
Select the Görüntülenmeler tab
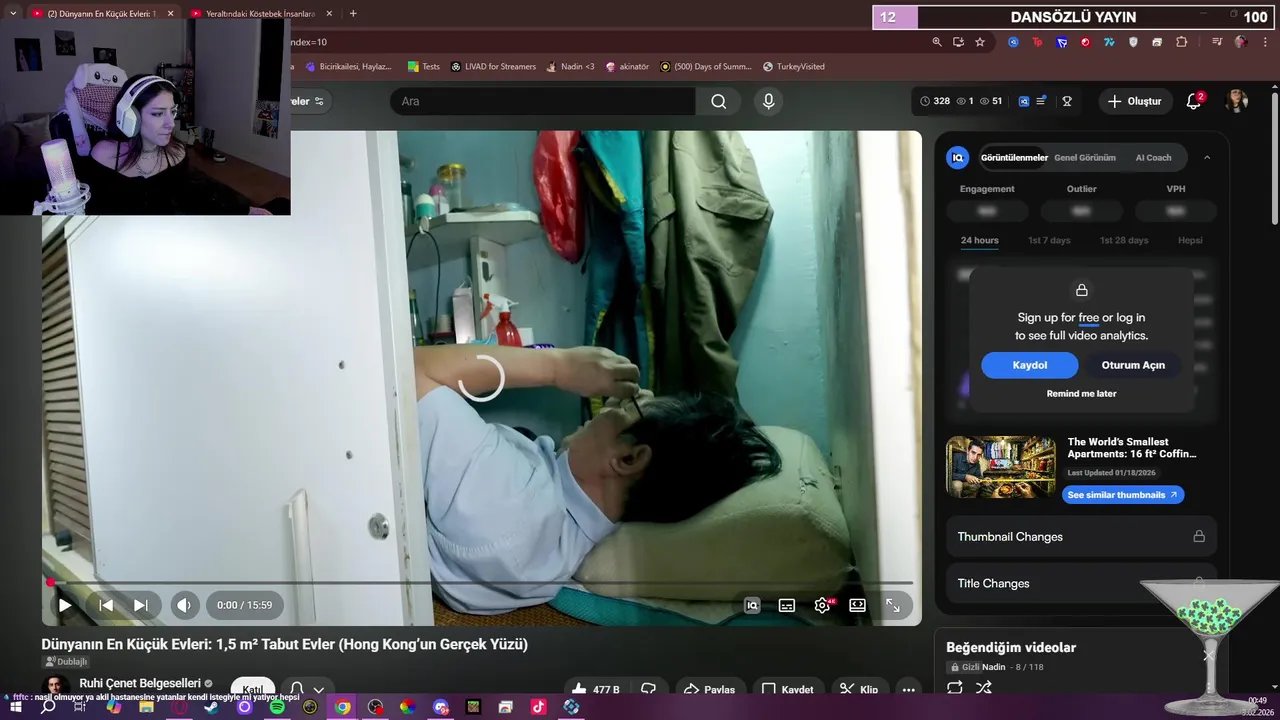[x=1014, y=158]
